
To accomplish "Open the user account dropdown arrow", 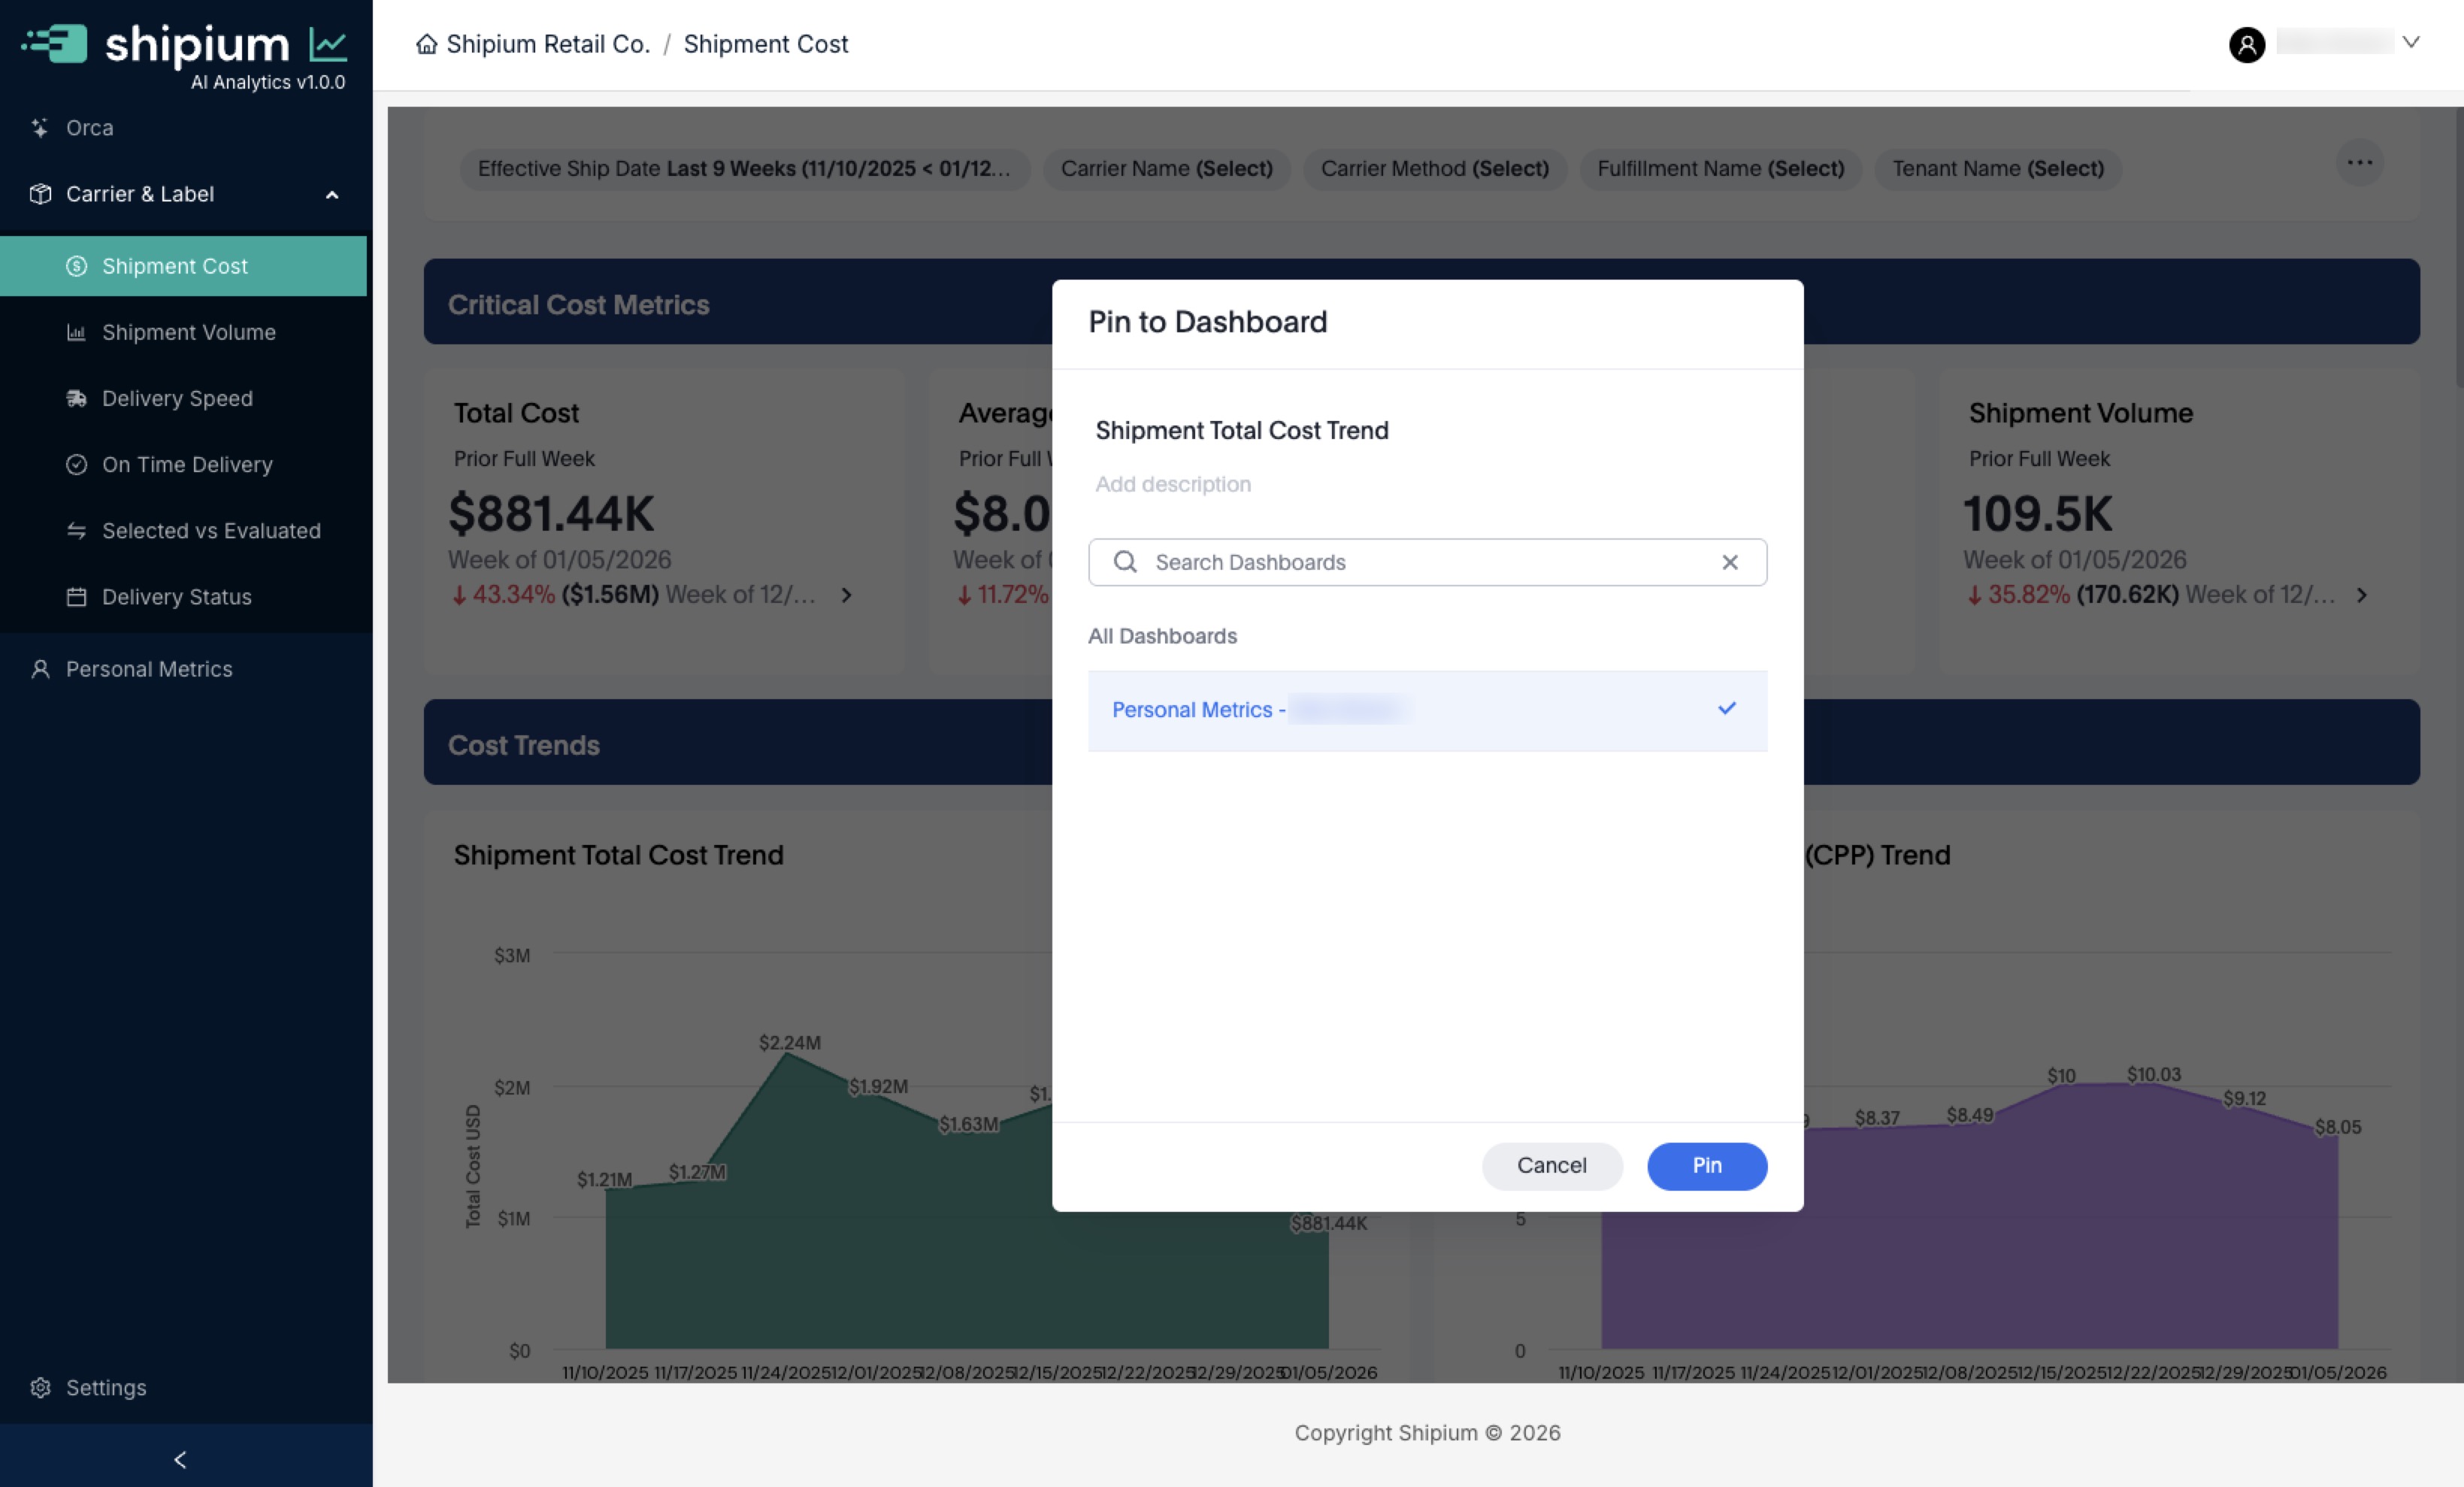I will (x=2411, y=42).
